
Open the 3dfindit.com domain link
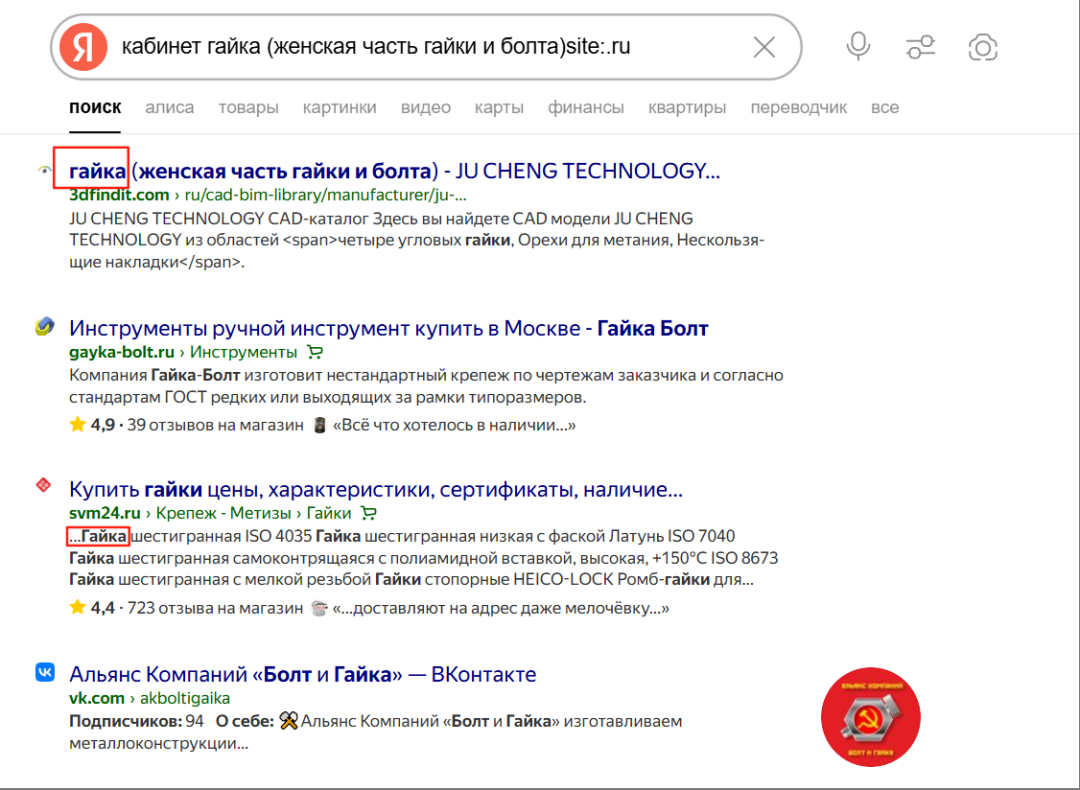119,195
